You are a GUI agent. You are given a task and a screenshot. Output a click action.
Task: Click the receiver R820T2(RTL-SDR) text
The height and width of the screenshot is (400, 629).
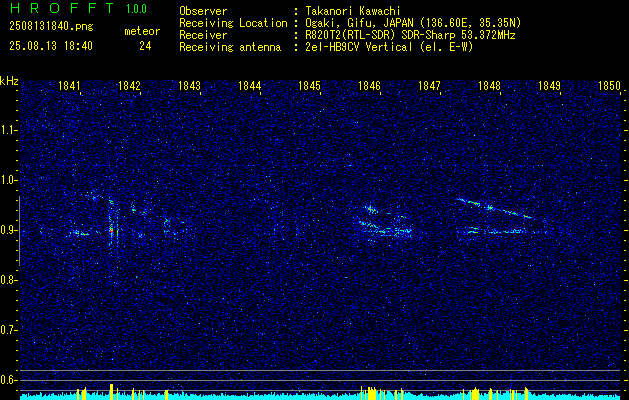[x=351, y=35]
